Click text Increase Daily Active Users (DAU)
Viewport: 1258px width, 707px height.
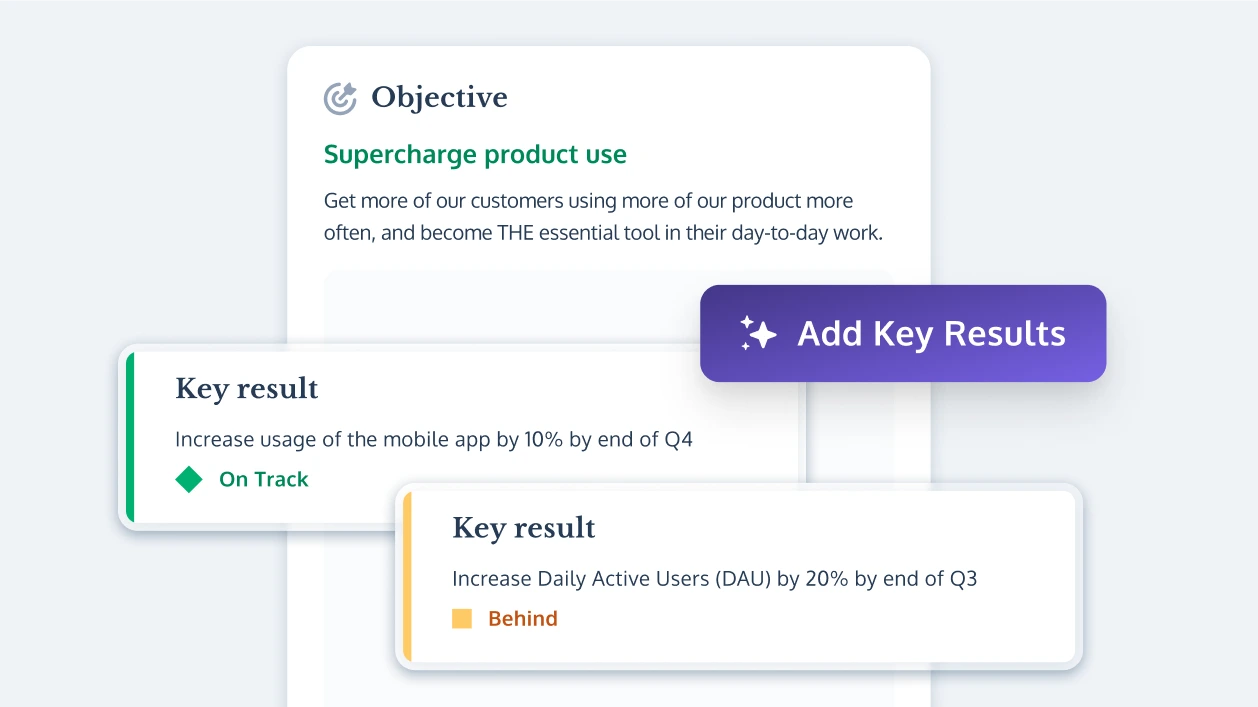[x=612, y=578]
